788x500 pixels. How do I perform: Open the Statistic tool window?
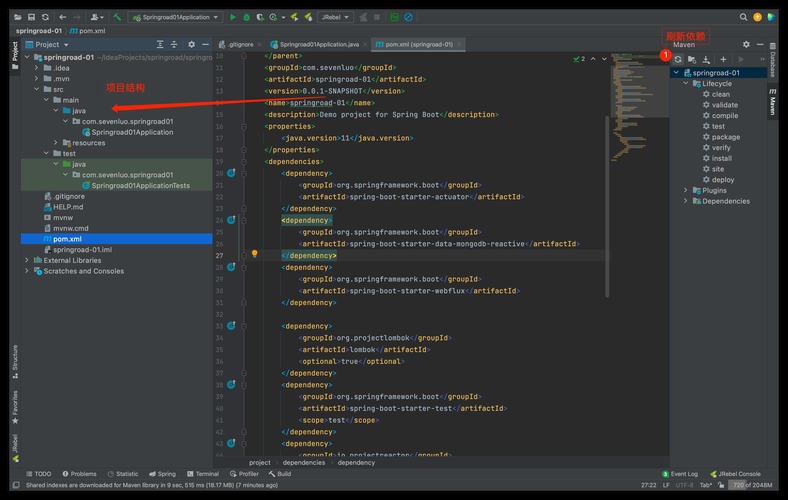coord(123,474)
